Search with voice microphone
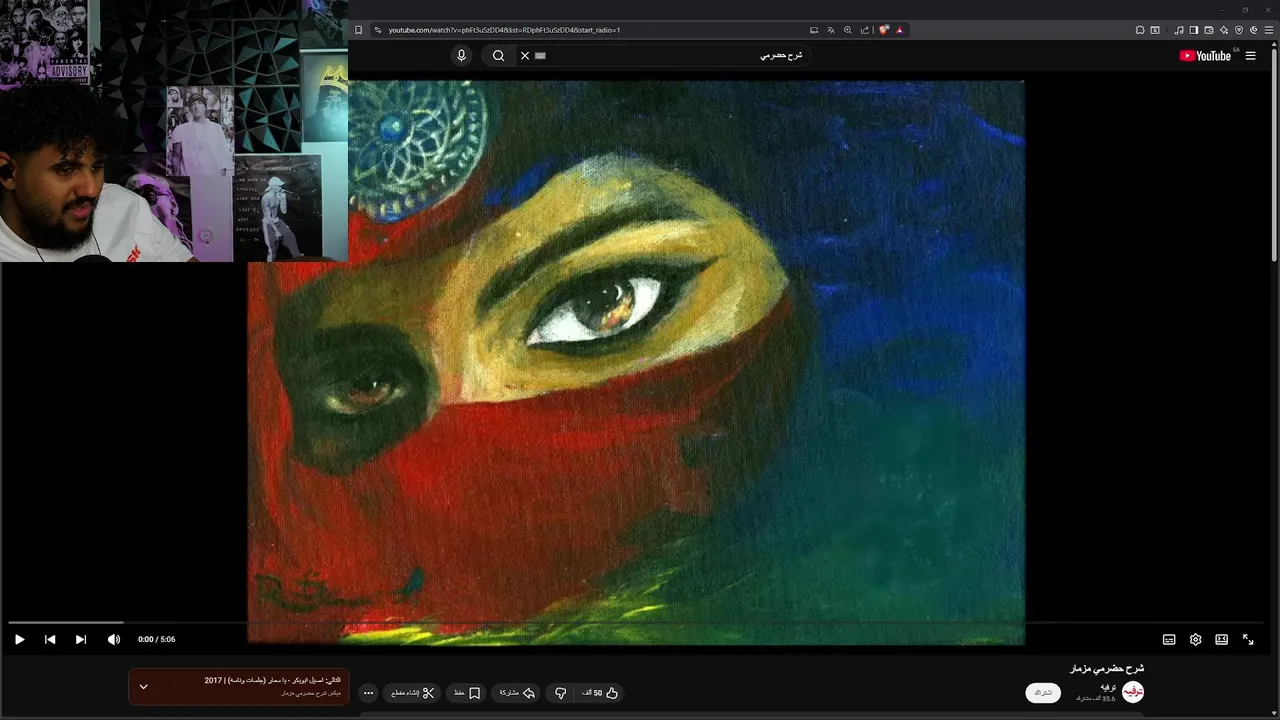Viewport: 1280px width, 720px height. [x=461, y=56]
